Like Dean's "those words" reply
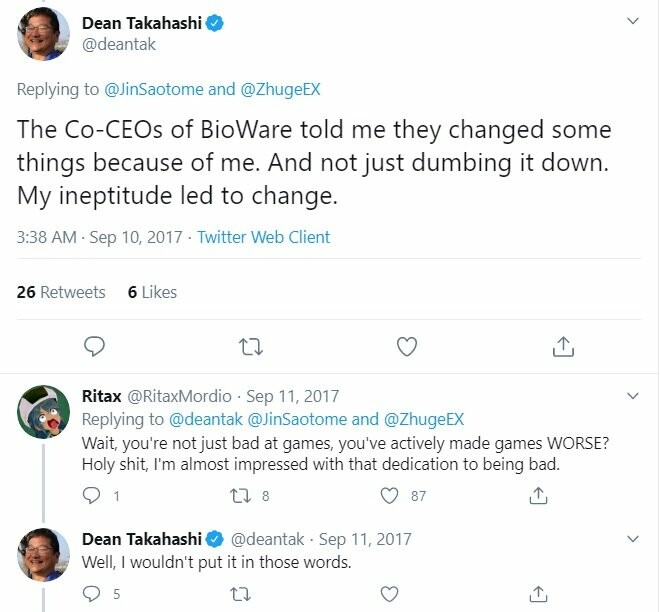This screenshot has width=660, height=612. [x=392, y=594]
